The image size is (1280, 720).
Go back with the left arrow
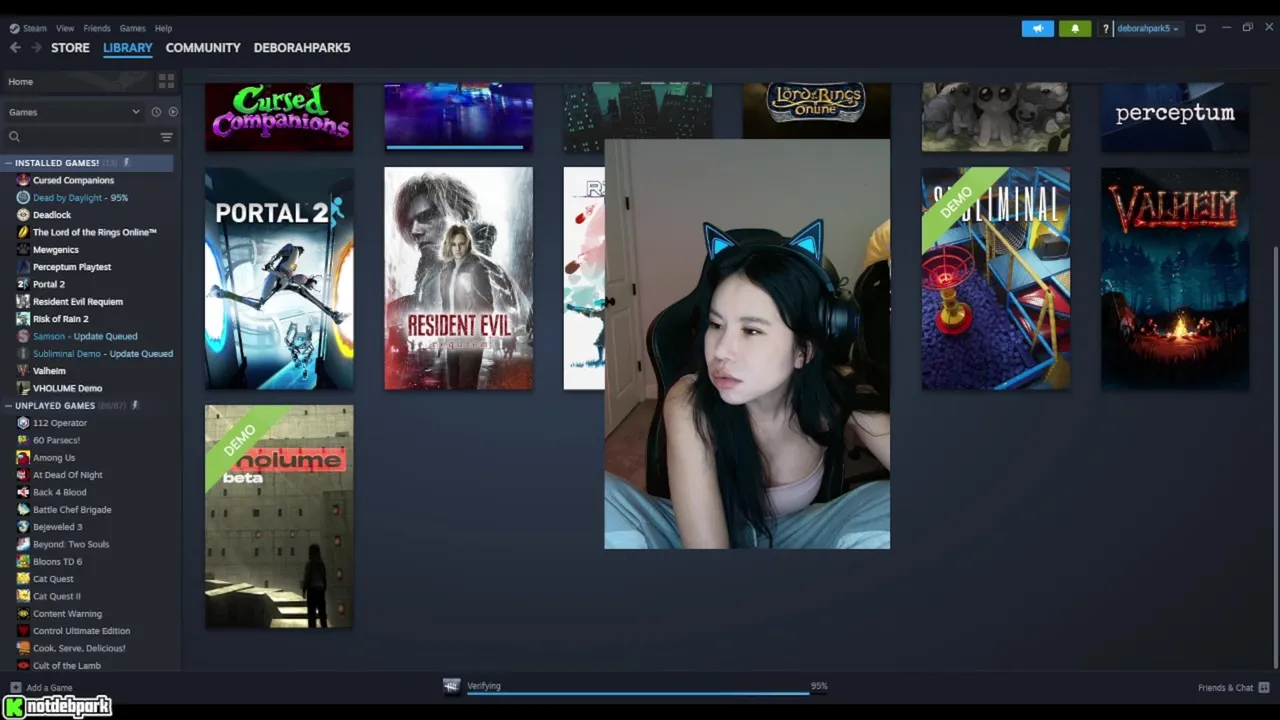15,47
